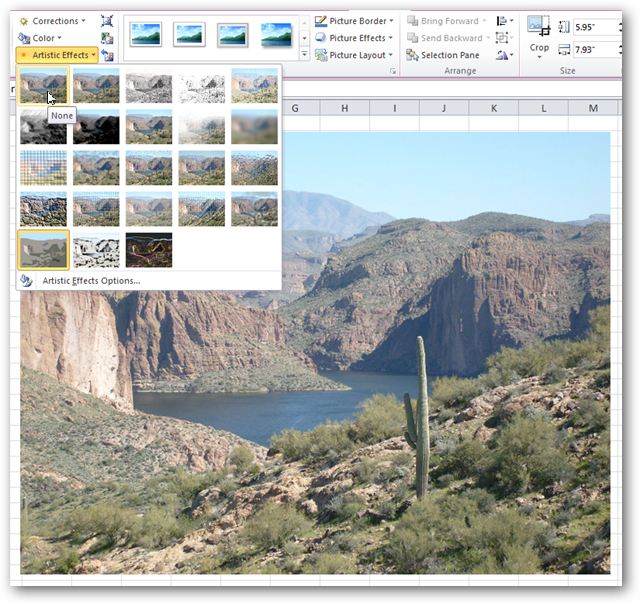Expand the full Picture Styles gallery

pos(304,54)
